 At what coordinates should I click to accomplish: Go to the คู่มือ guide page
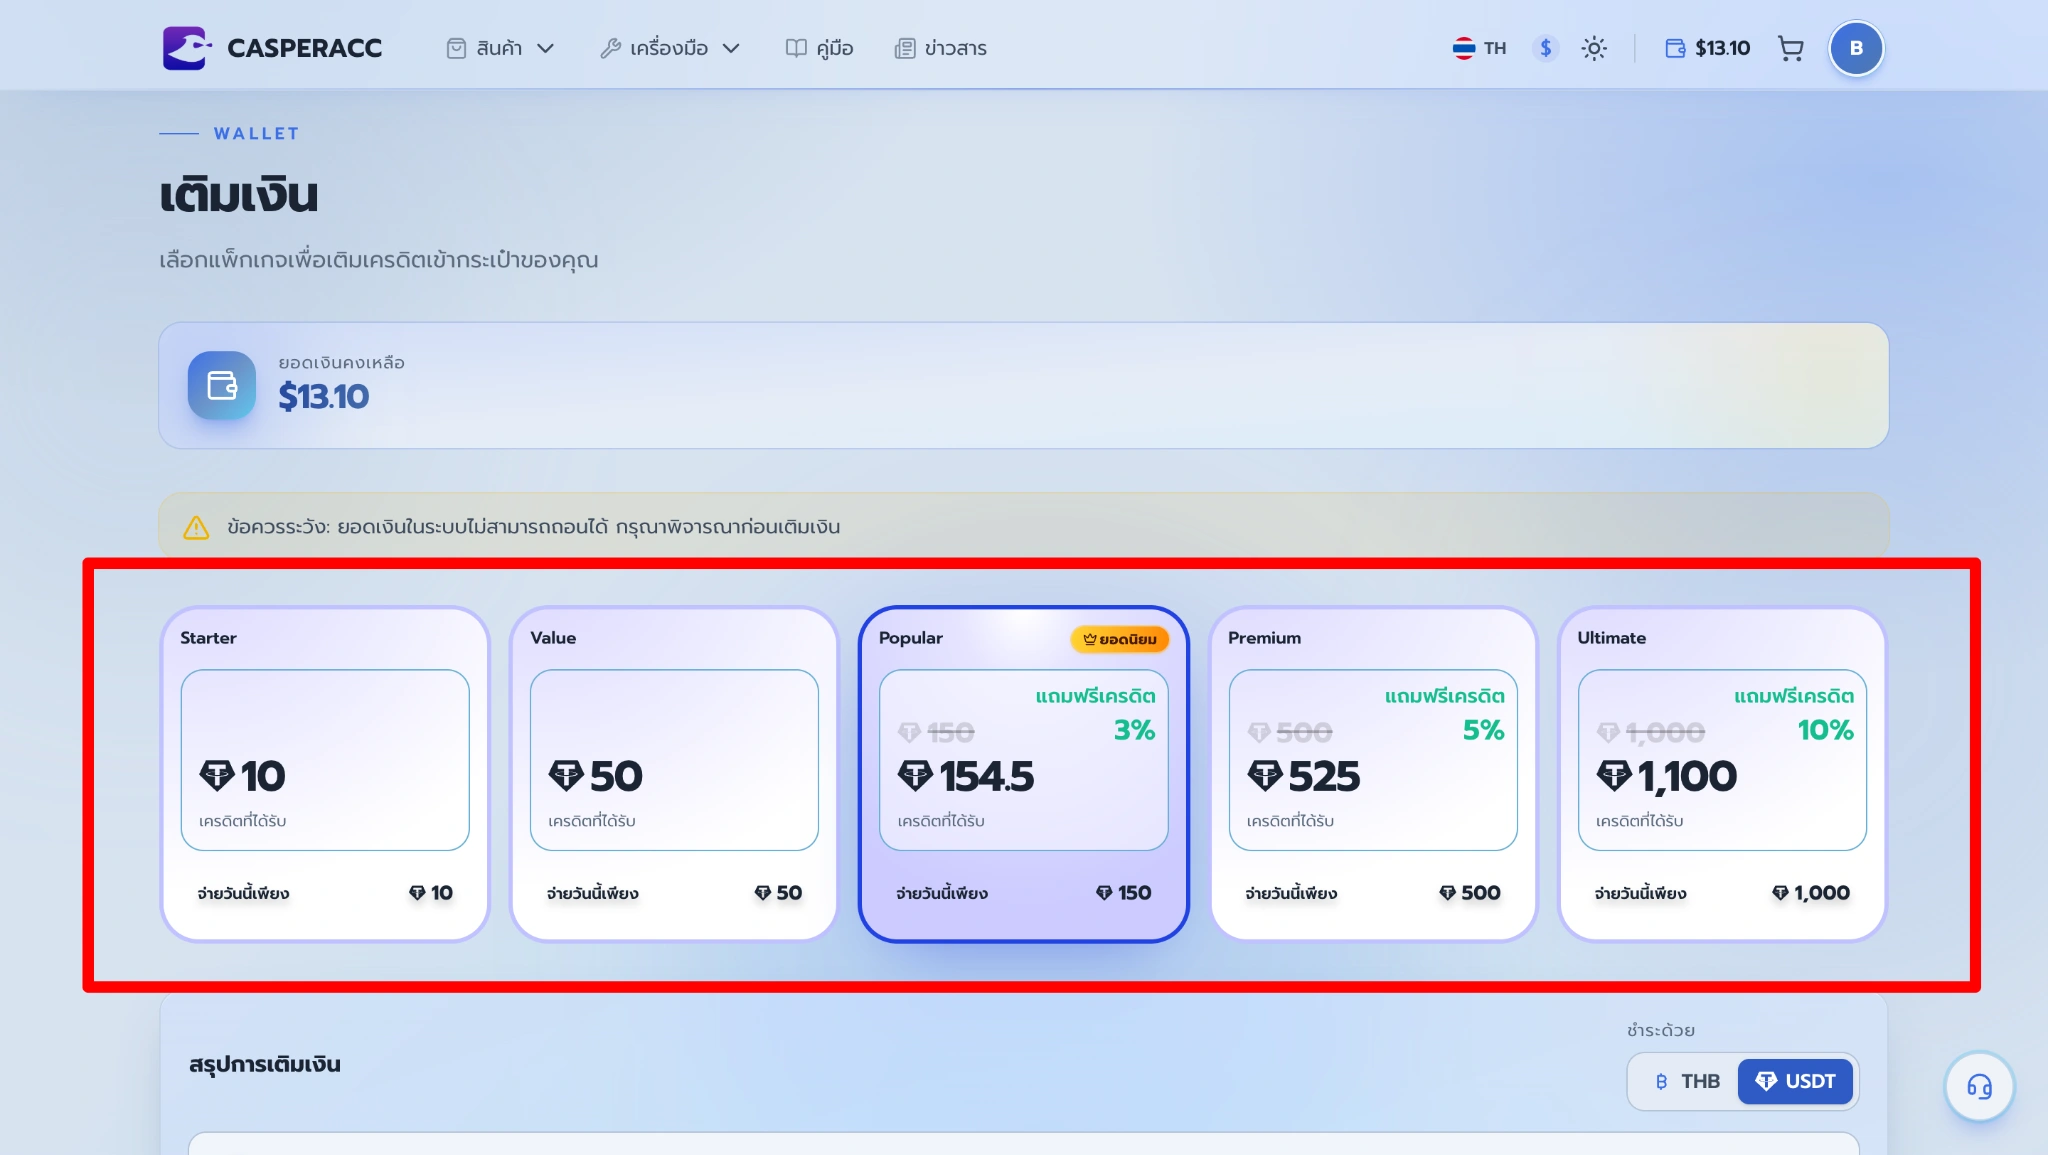[x=819, y=48]
